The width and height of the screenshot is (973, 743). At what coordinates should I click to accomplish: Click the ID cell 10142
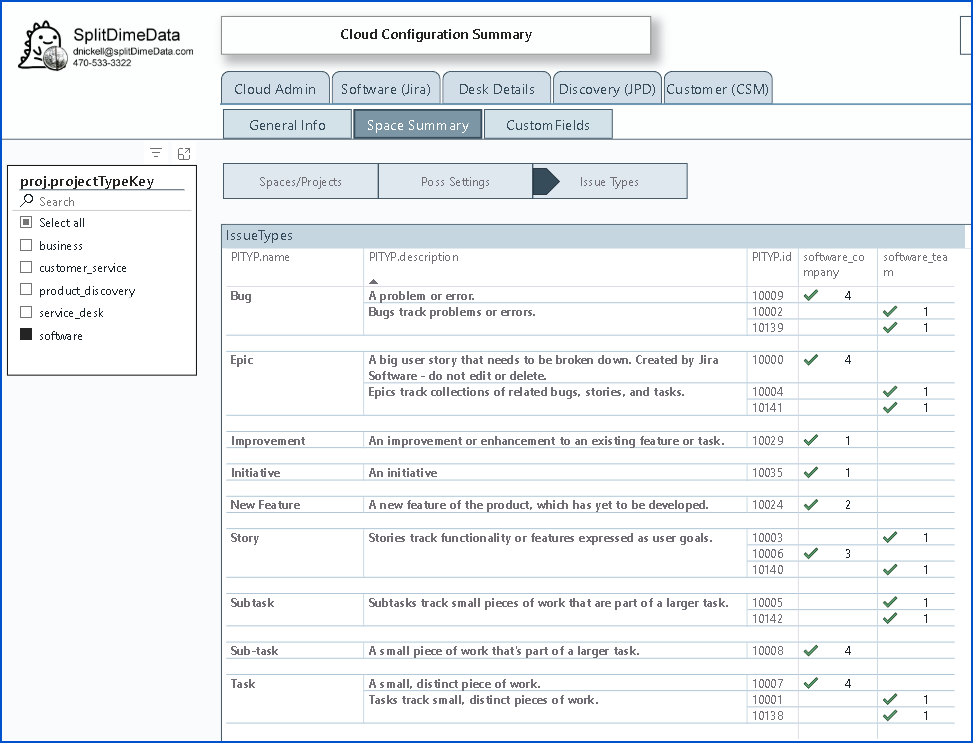click(768, 618)
